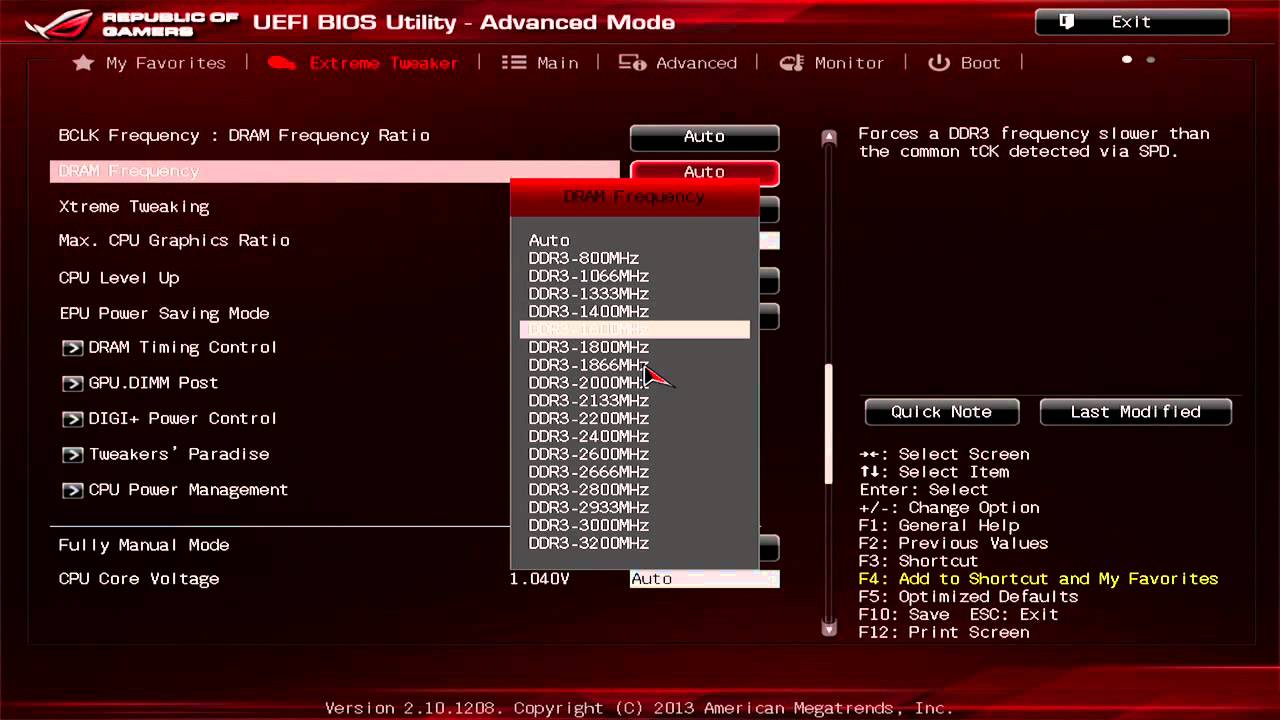
Task: Click the GPU.DIMM Post submenu arrow icon
Action: (x=72, y=383)
